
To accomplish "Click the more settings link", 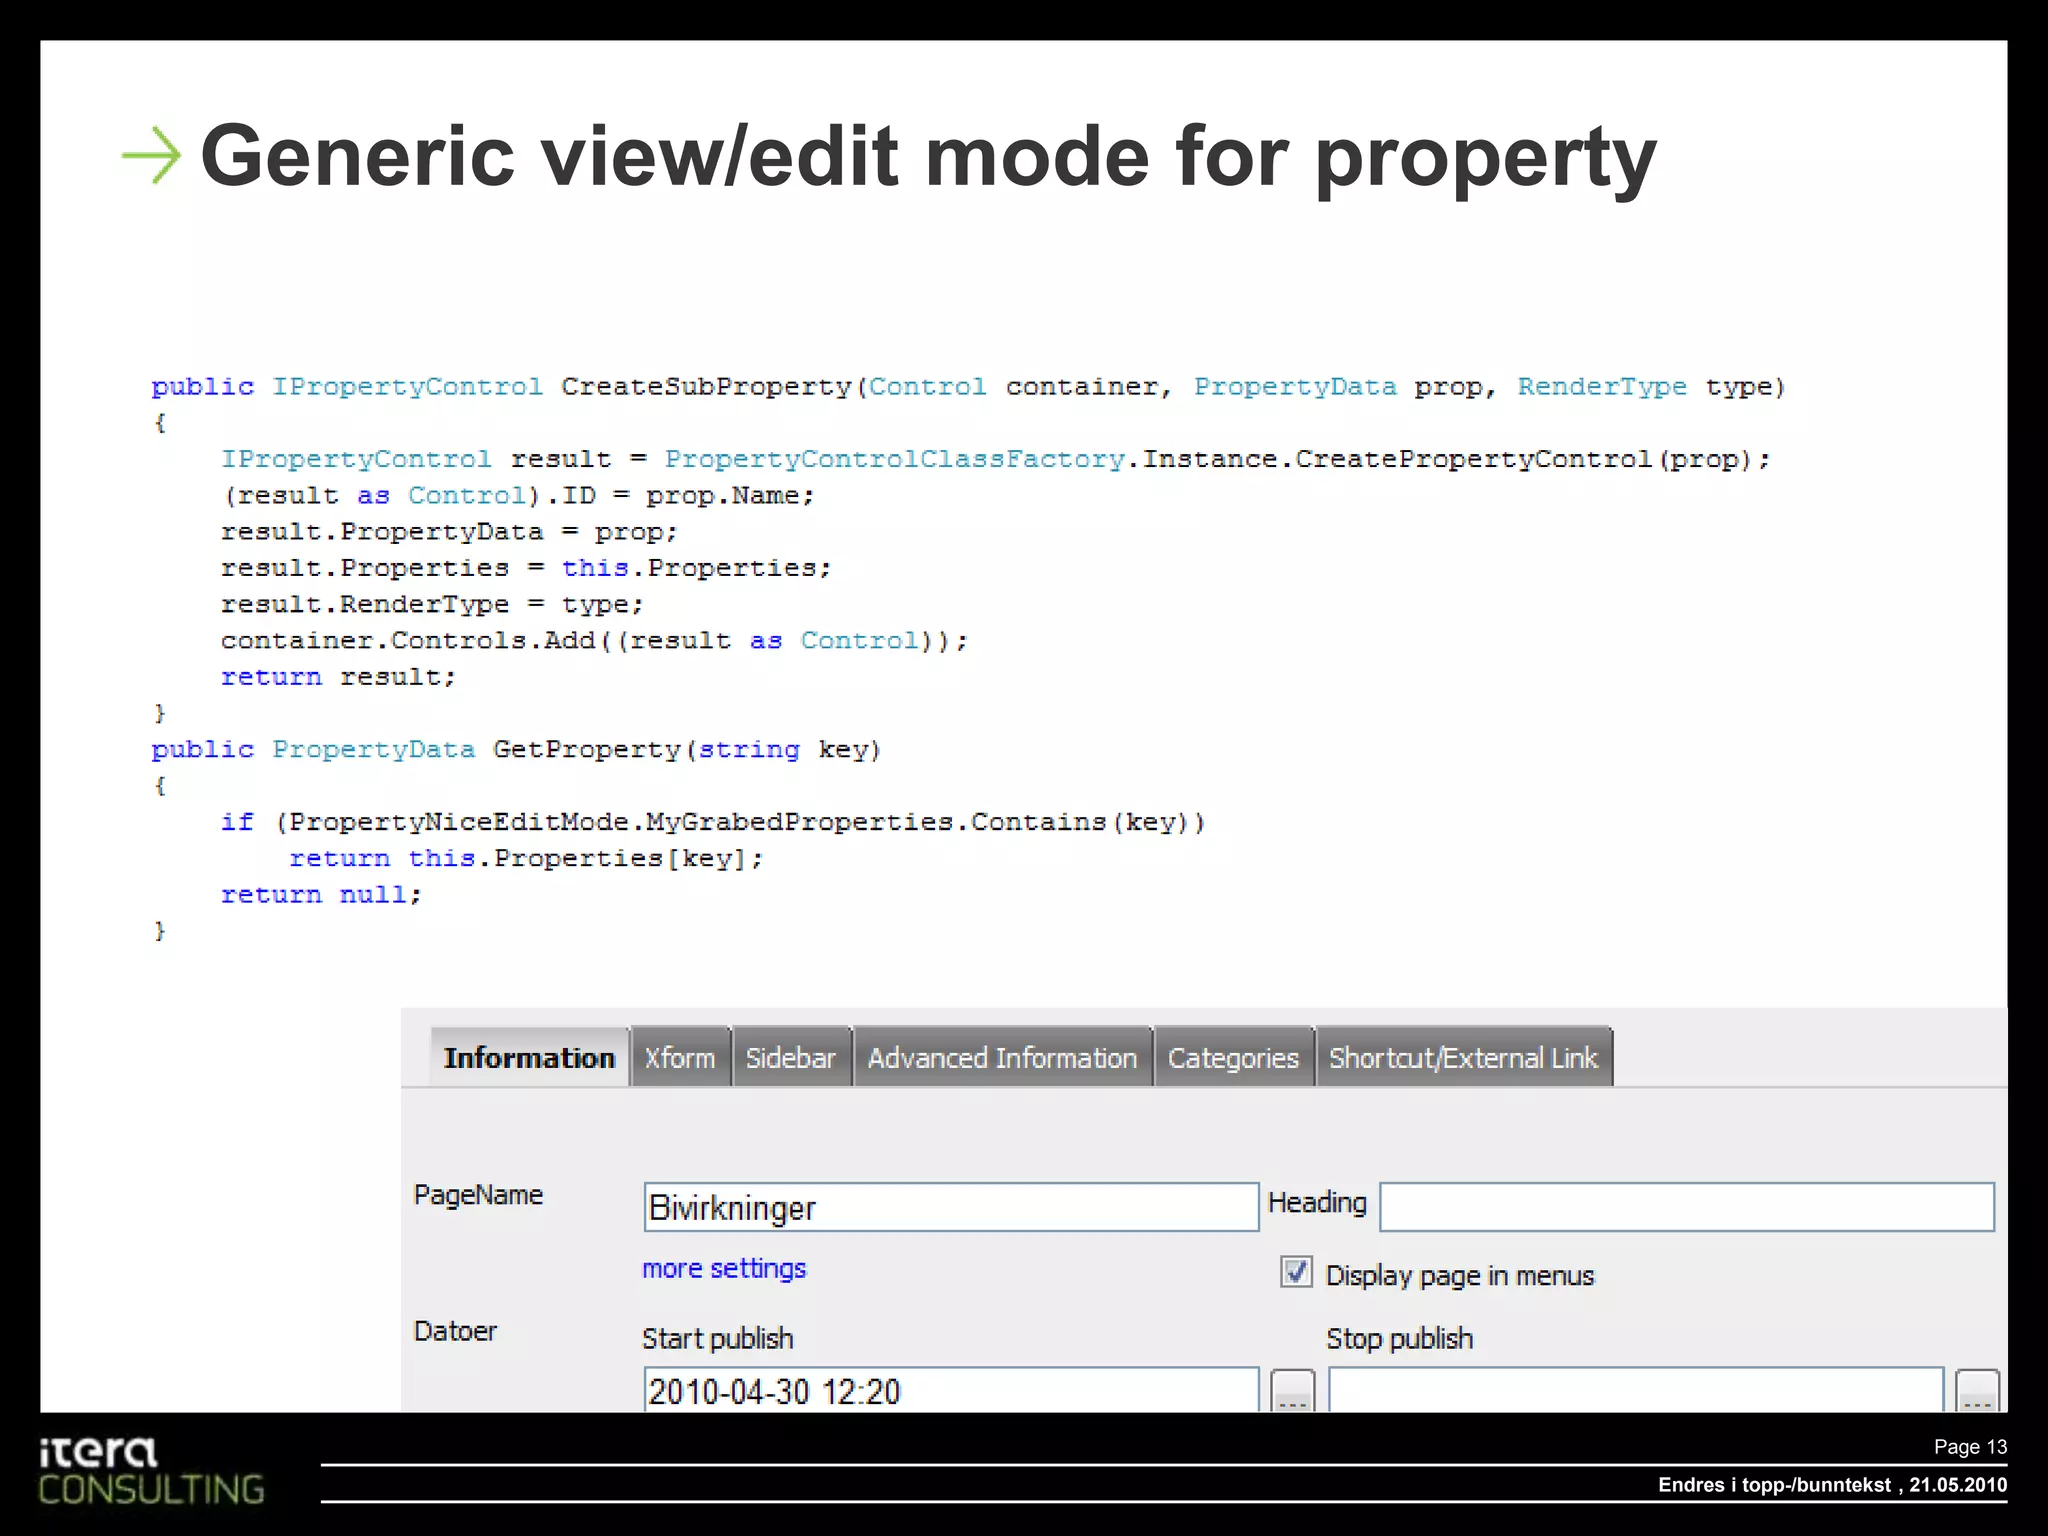I will point(723,1268).
